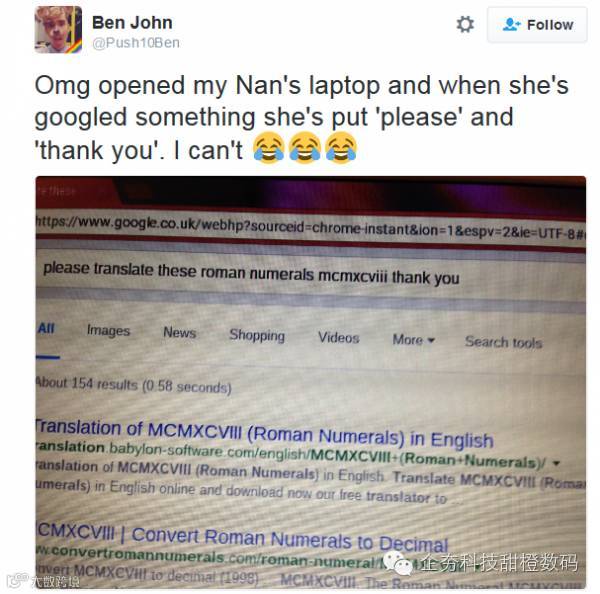
Task: Expand arrow beside babylon-software URL
Action: tap(556, 463)
